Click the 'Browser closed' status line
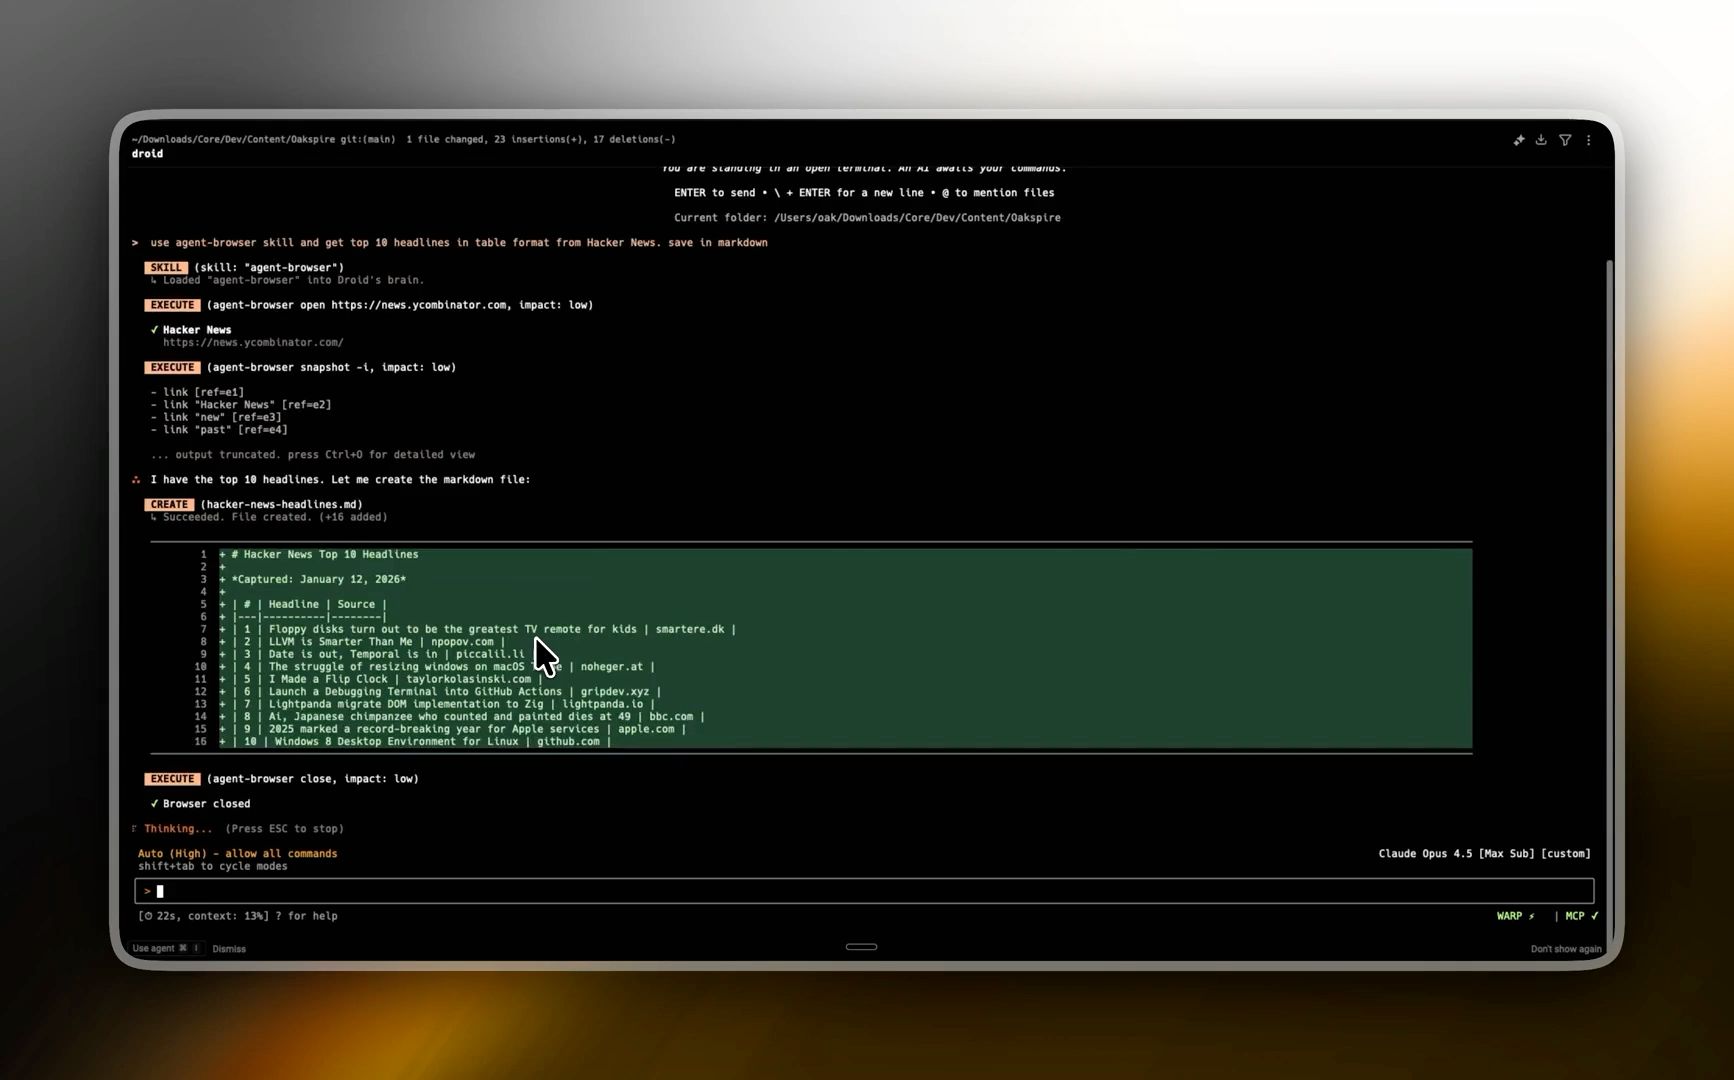Viewport: 1734px width, 1080px height. 200,804
